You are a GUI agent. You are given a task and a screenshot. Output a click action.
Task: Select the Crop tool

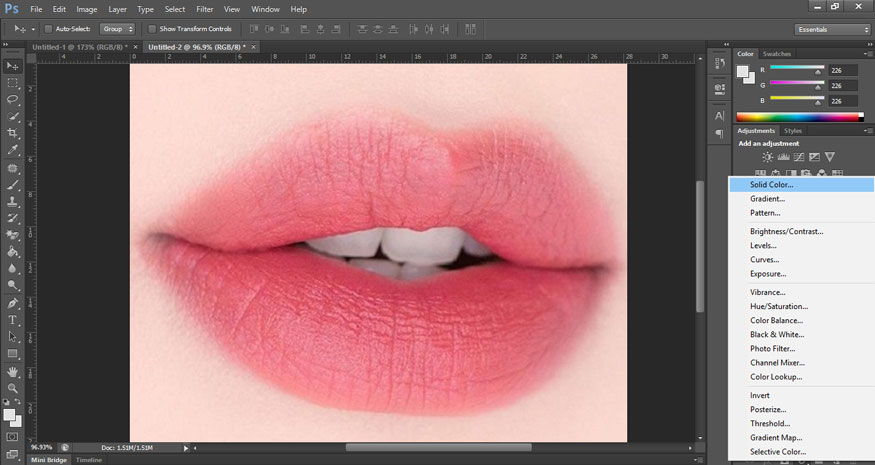coord(13,133)
